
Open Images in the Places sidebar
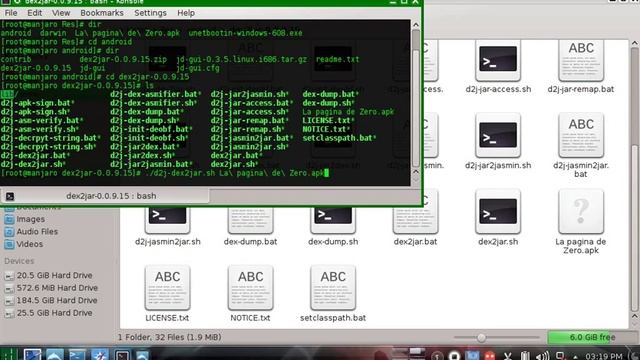(31, 219)
